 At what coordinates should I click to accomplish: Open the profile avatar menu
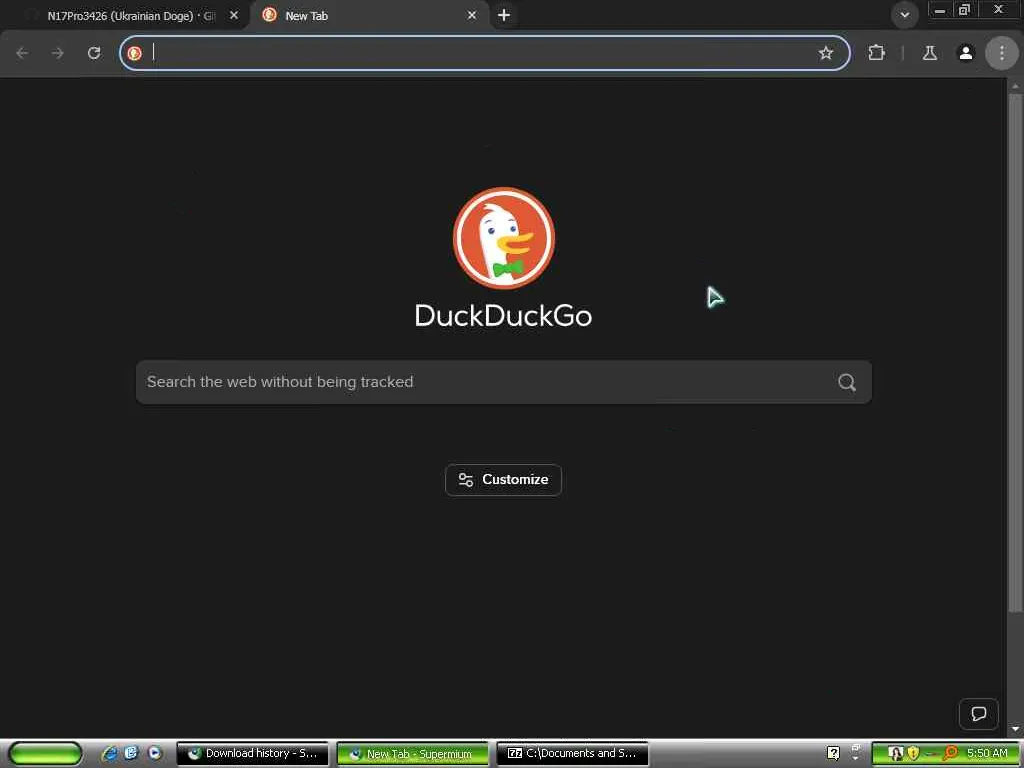965,53
